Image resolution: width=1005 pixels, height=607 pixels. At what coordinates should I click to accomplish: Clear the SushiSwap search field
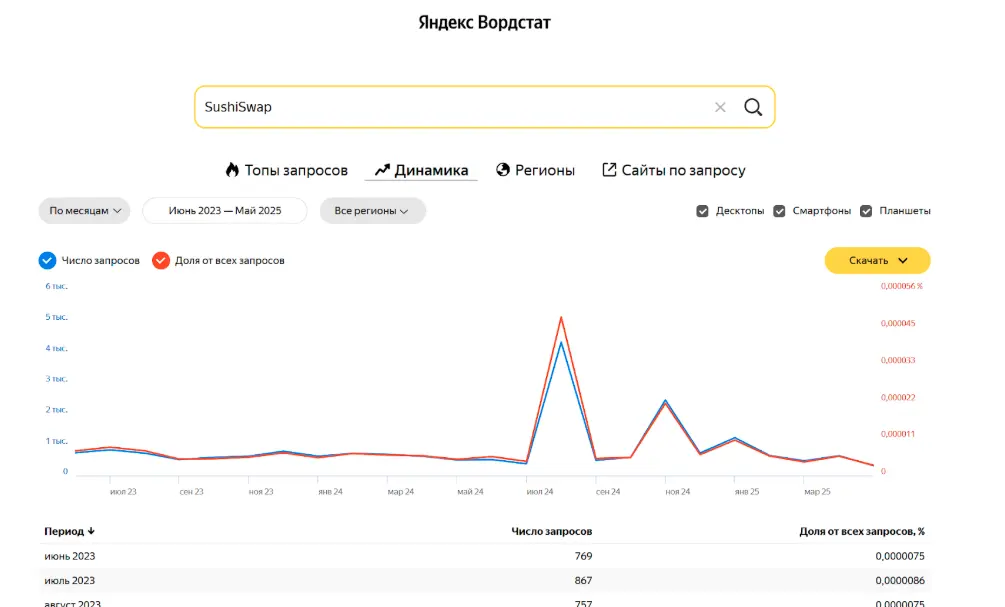(x=720, y=107)
